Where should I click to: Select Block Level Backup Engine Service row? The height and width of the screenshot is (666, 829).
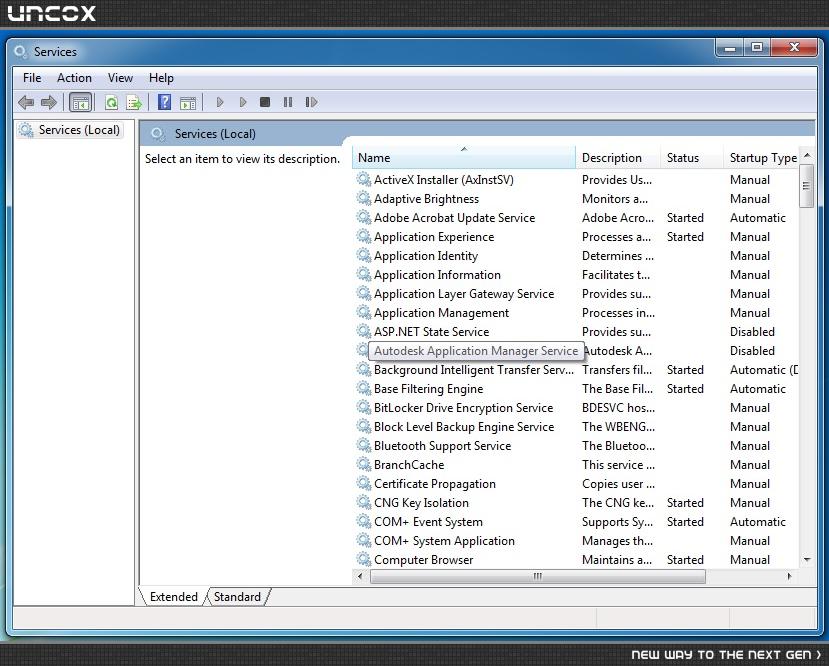point(575,427)
